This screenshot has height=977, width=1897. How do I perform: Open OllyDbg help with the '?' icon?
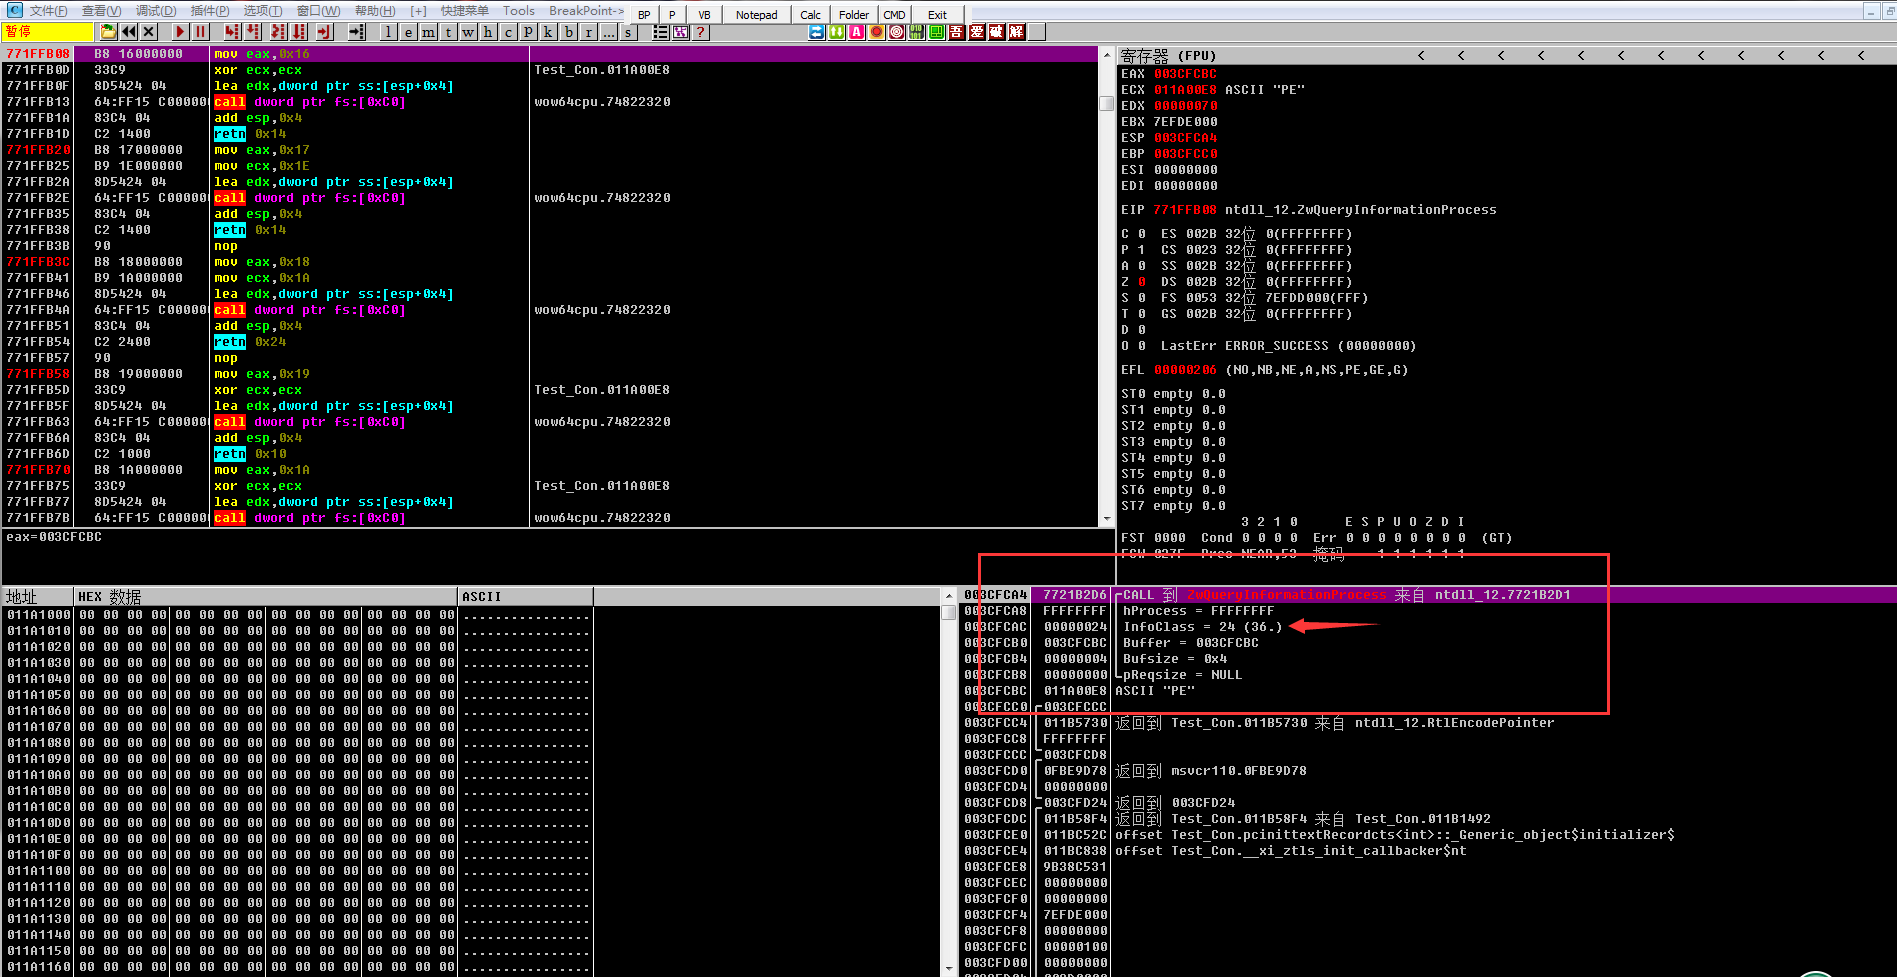click(700, 32)
